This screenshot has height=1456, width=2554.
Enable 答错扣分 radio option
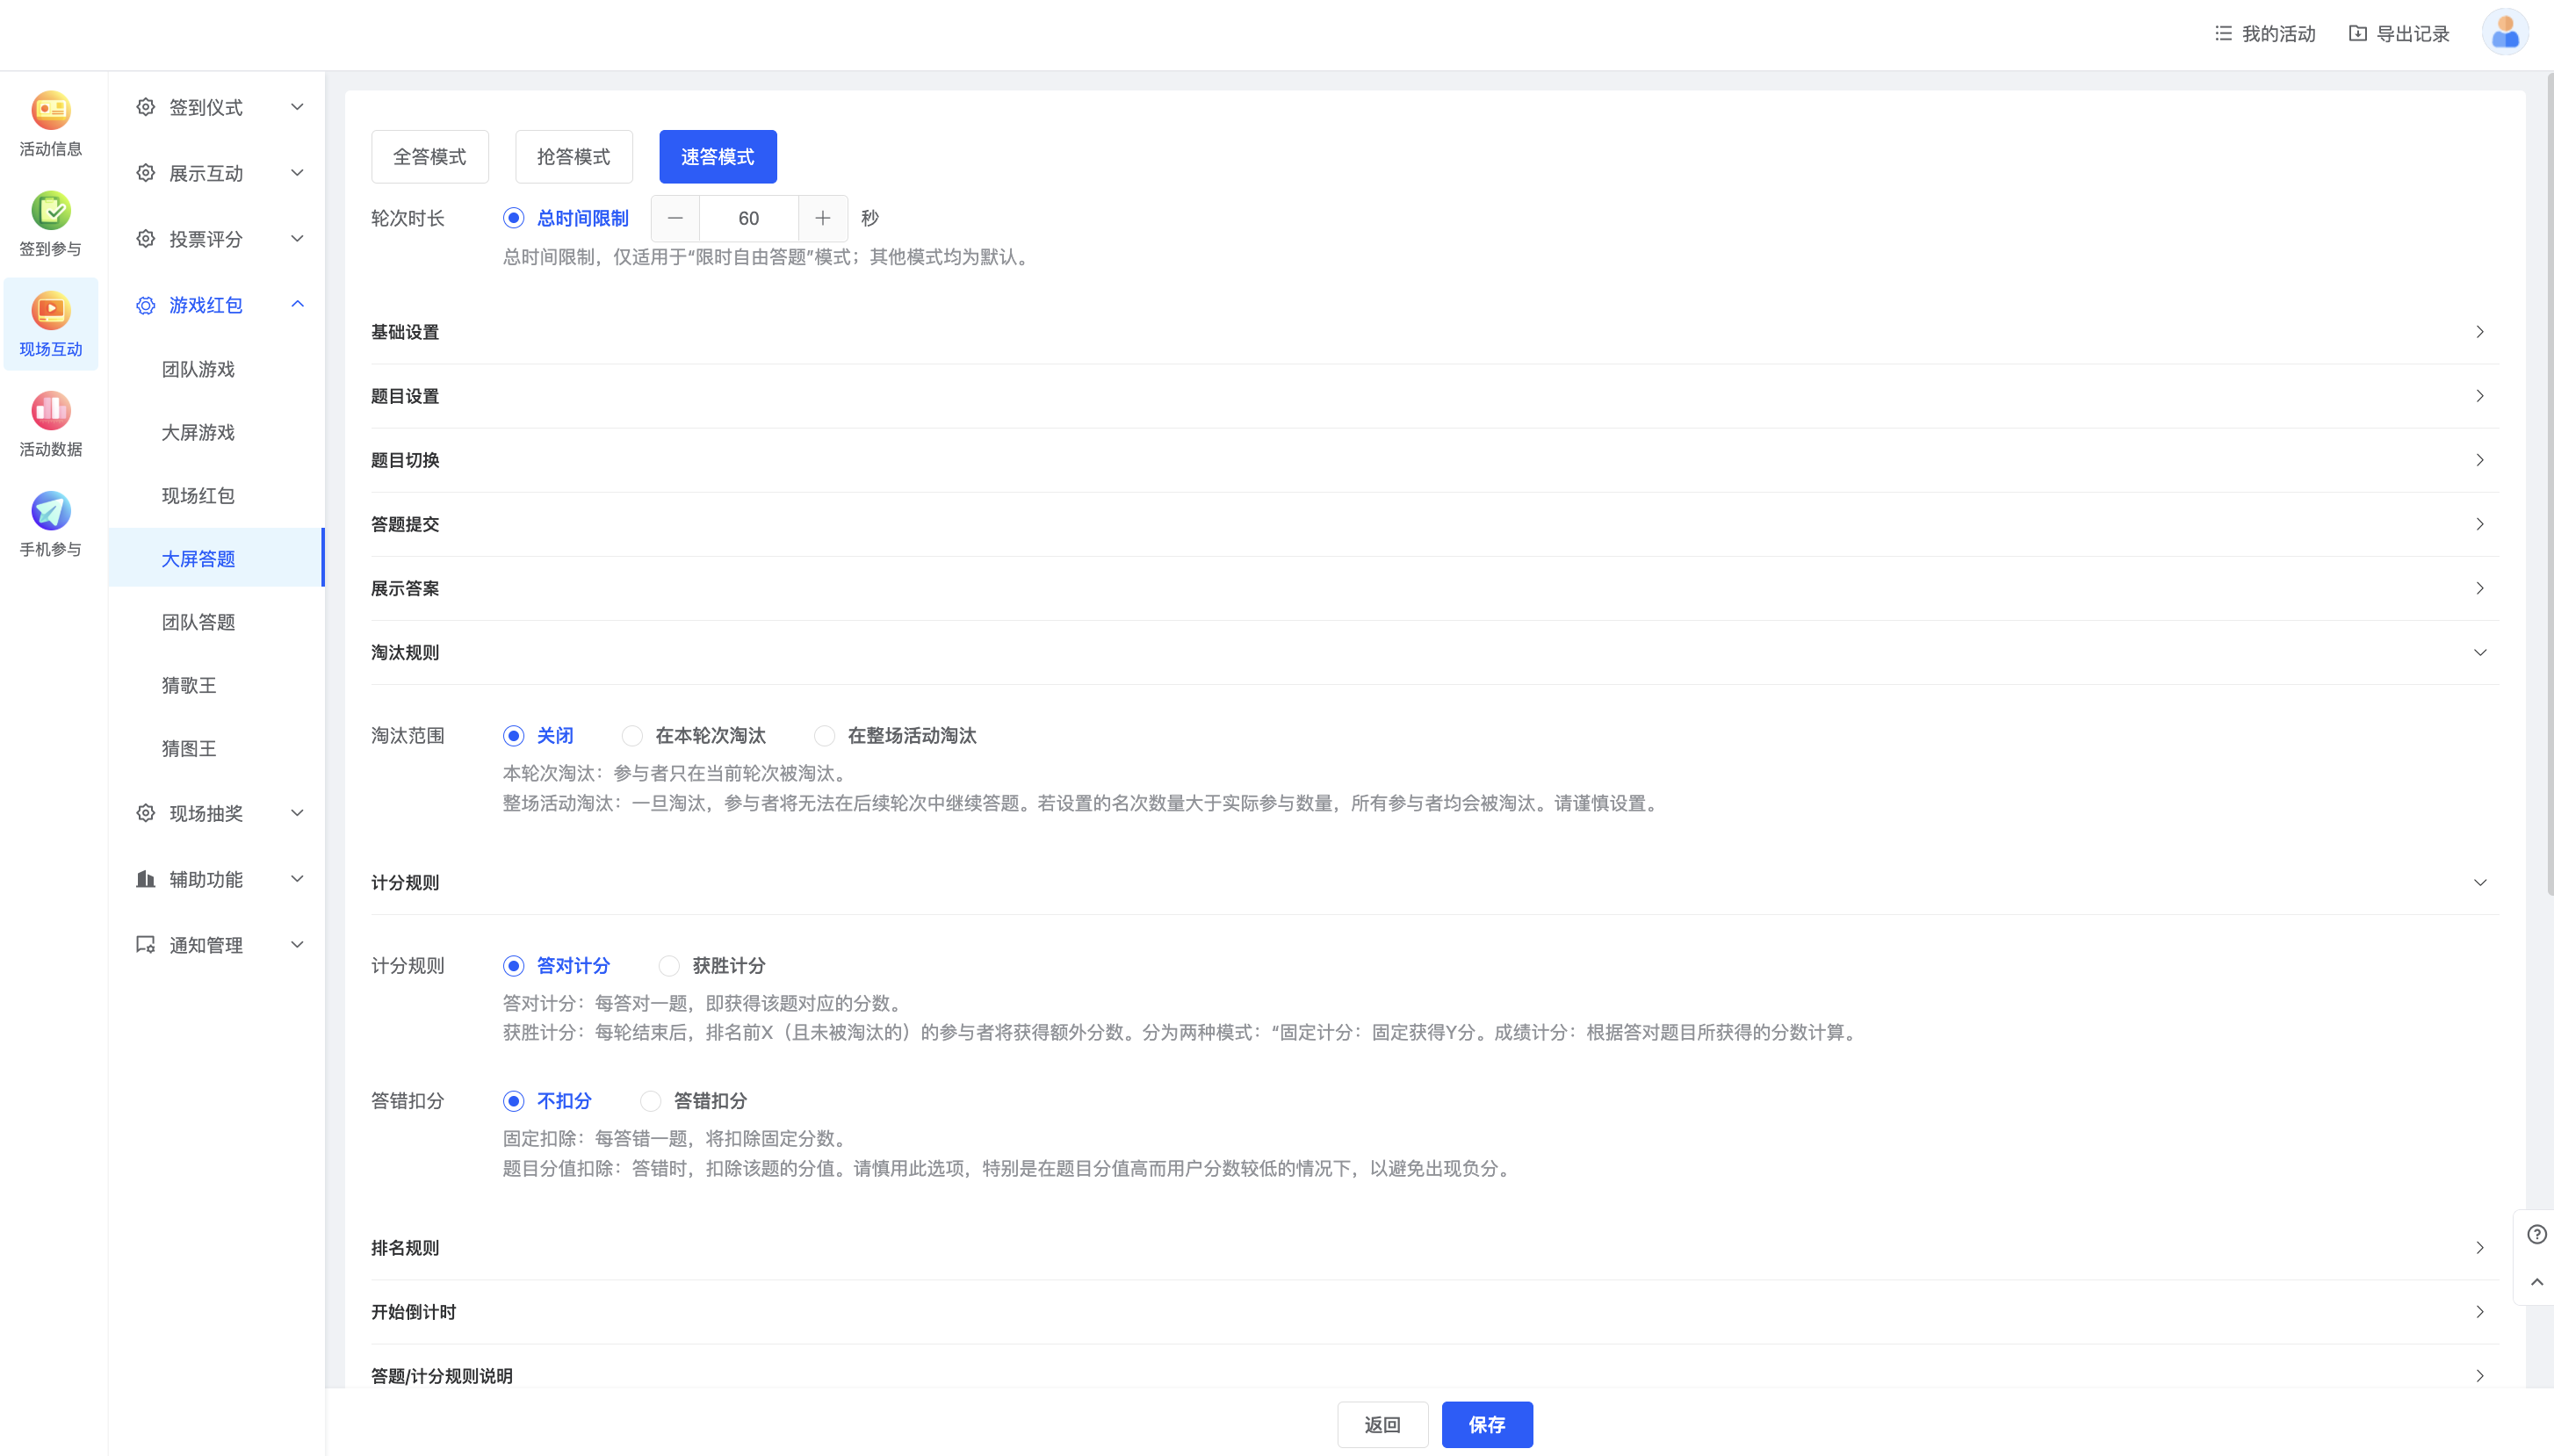click(x=651, y=1101)
